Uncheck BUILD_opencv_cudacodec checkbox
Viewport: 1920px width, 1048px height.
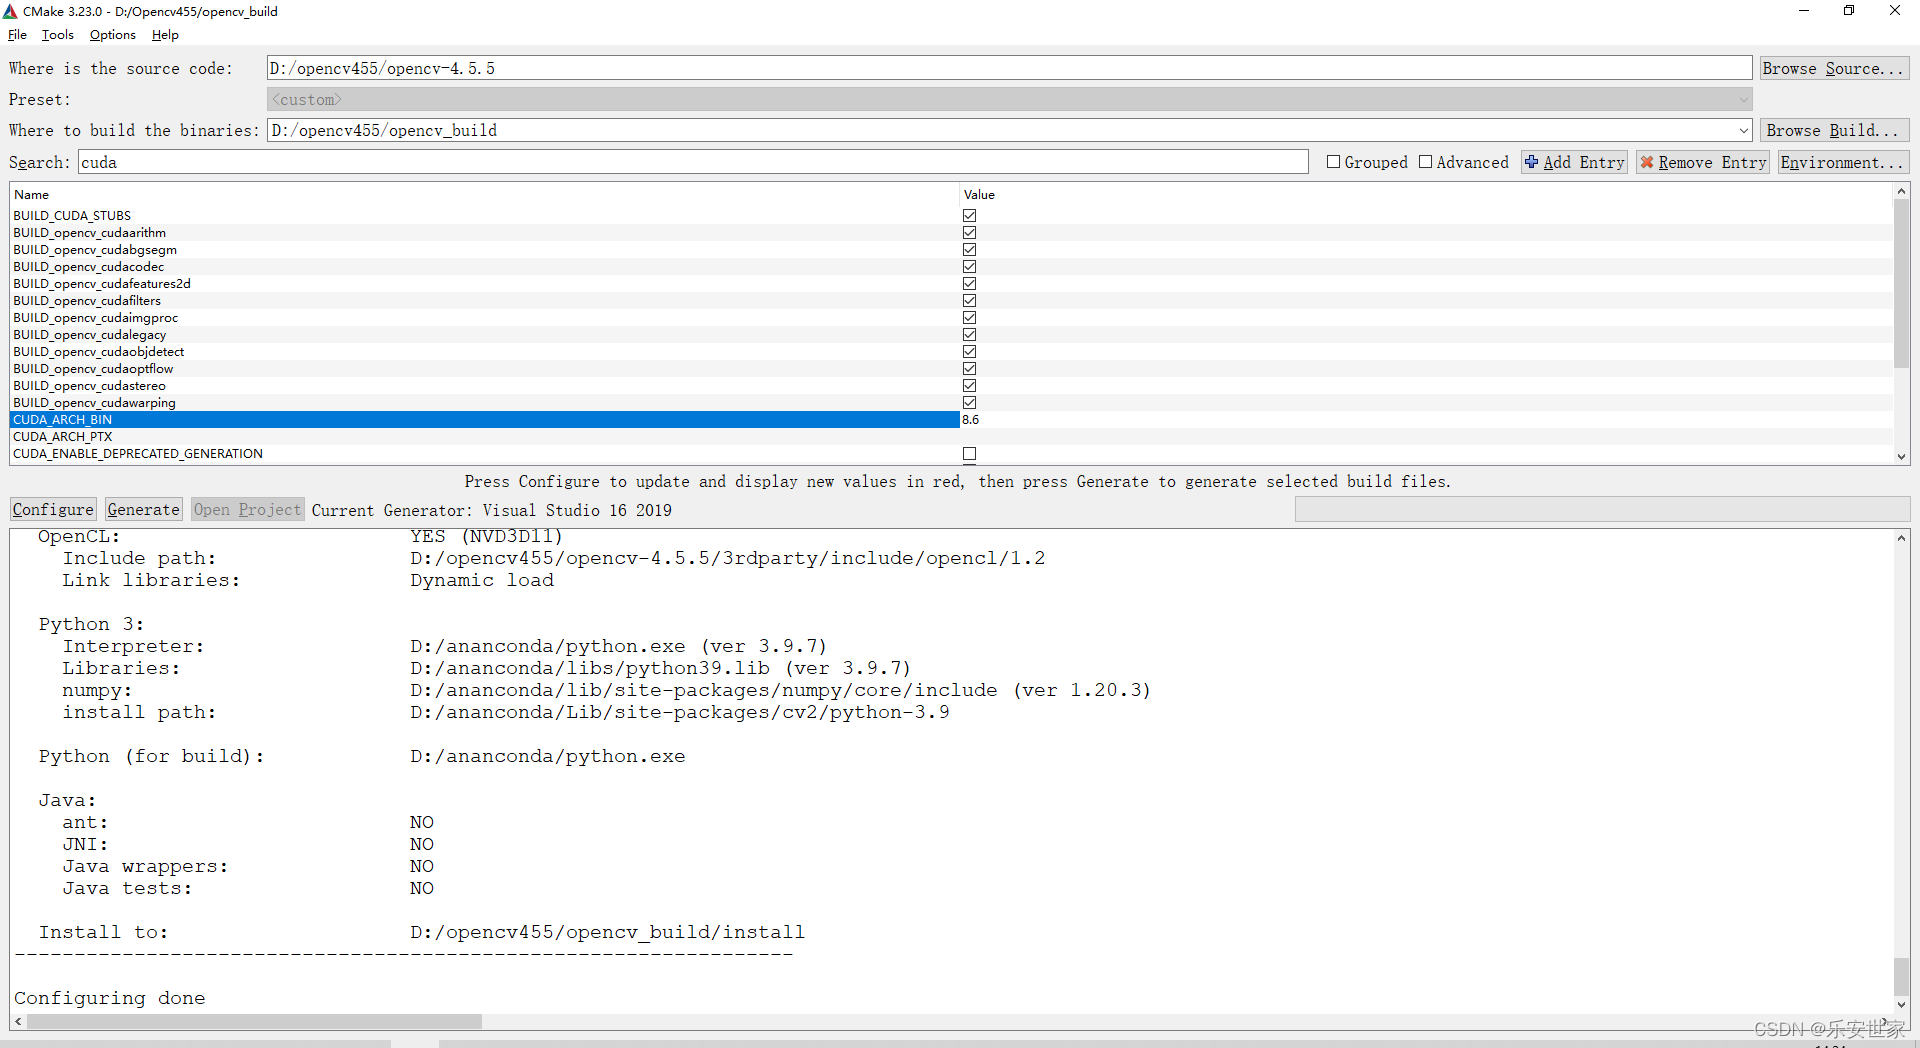coord(969,267)
